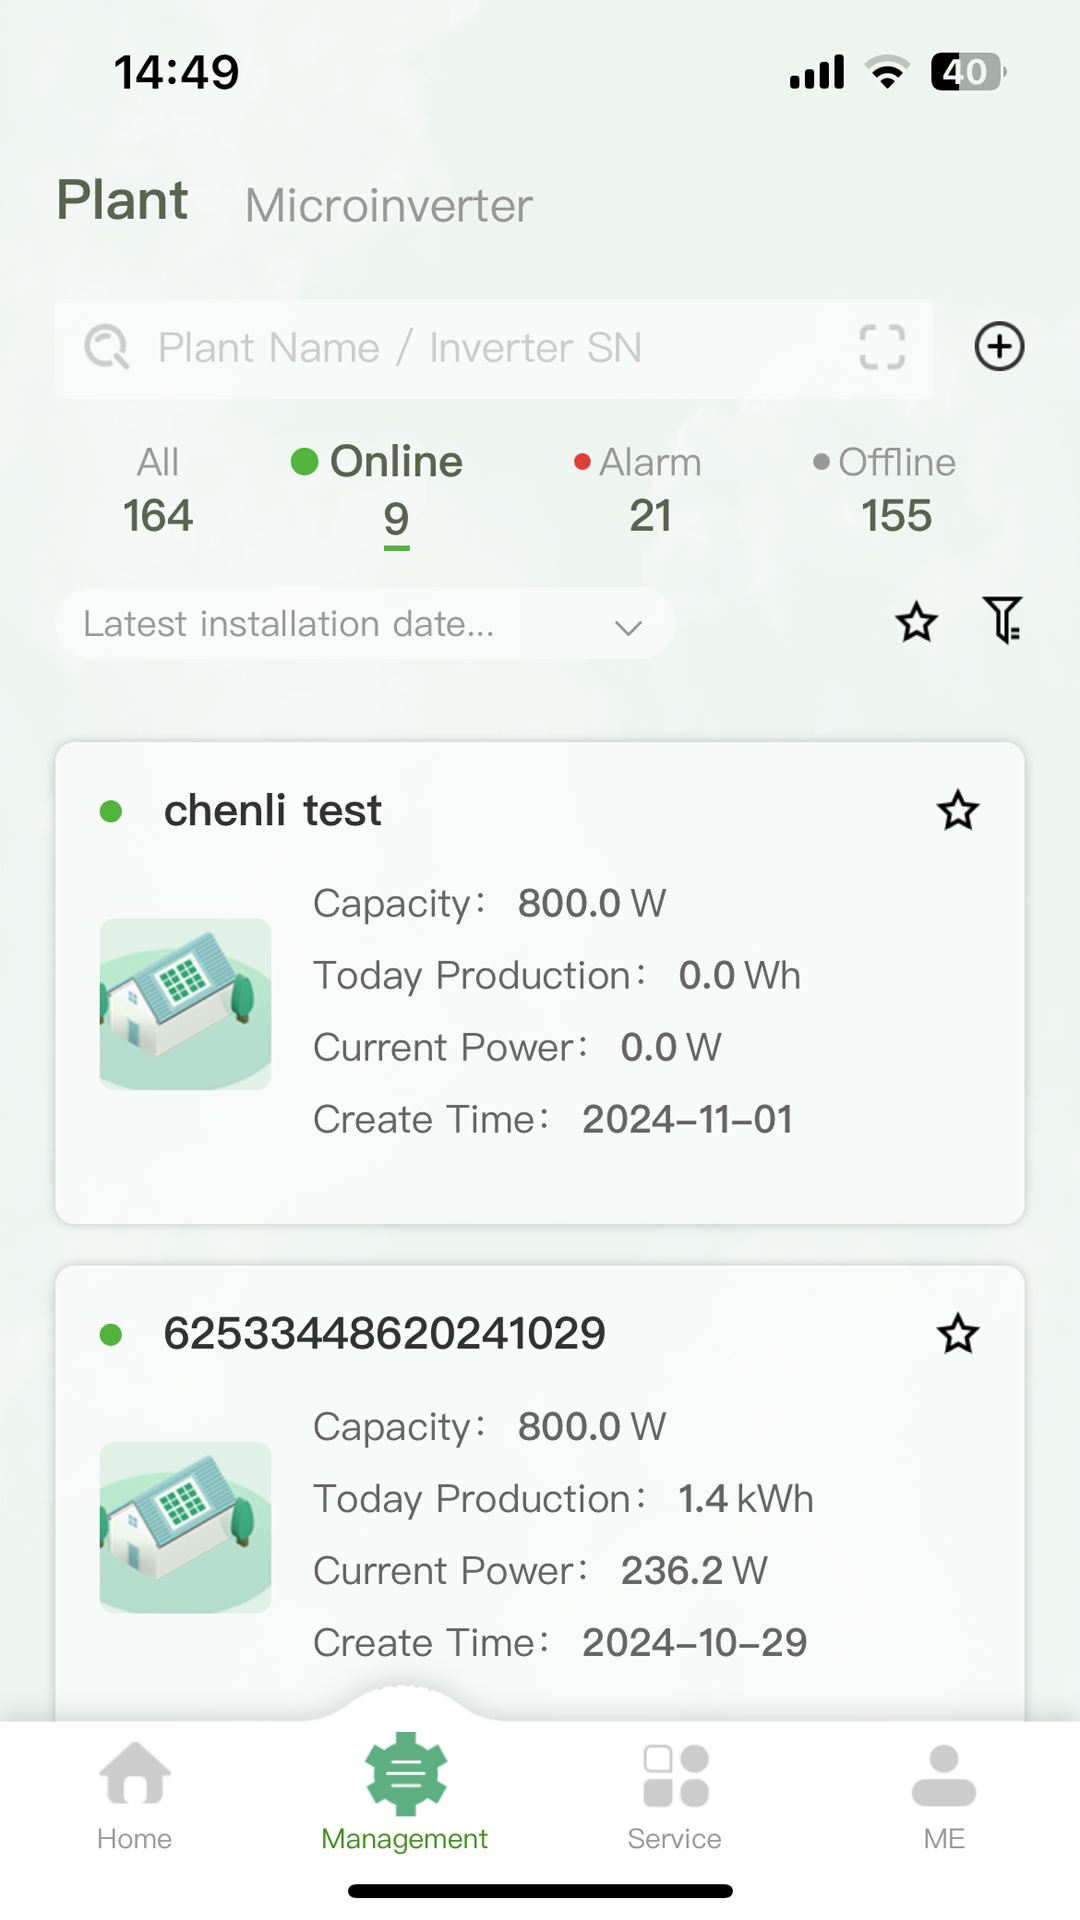
Task: Show All 164 plants
Action: (x=158, y=490)
